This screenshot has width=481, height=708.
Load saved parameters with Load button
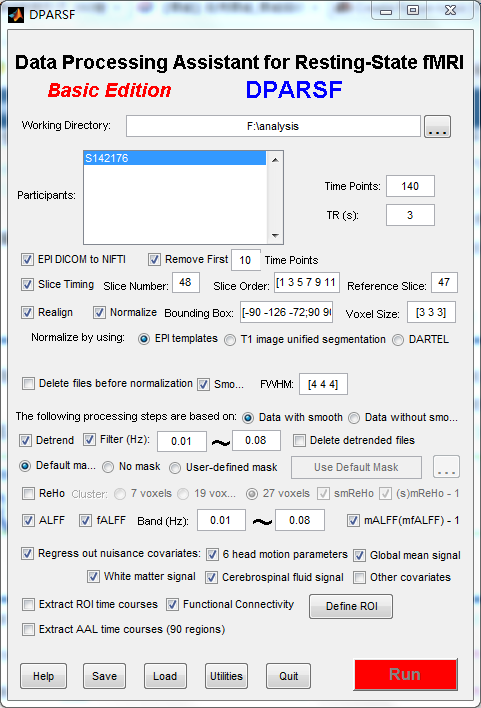(165, 676)
